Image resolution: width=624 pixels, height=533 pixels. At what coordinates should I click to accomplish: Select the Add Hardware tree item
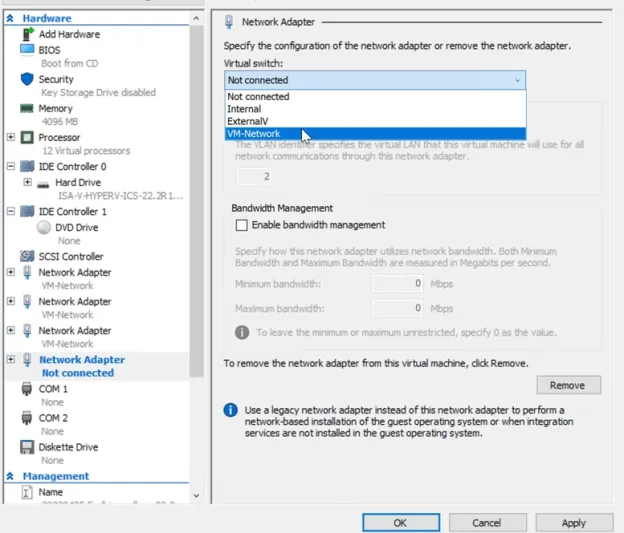pyautogui.click(x=69, y=34)
